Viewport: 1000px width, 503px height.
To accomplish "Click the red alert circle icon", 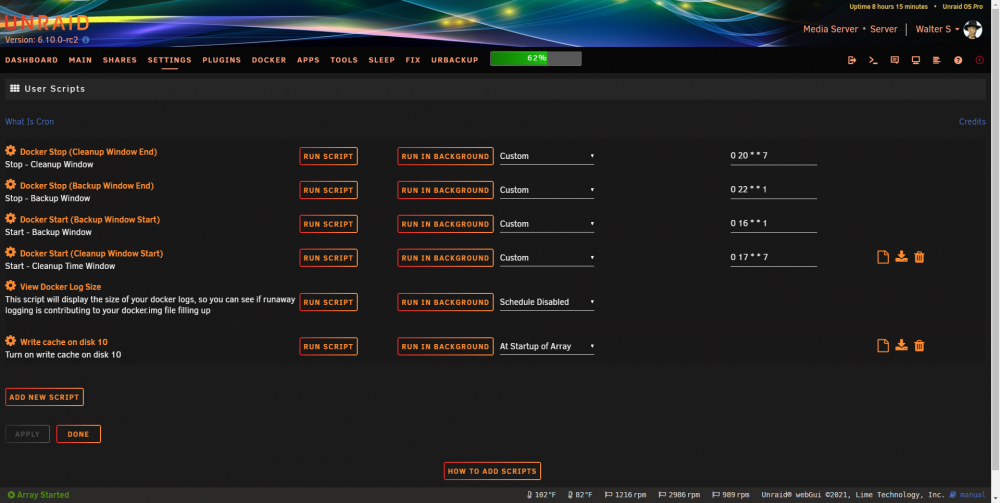I will click(980, 60).
